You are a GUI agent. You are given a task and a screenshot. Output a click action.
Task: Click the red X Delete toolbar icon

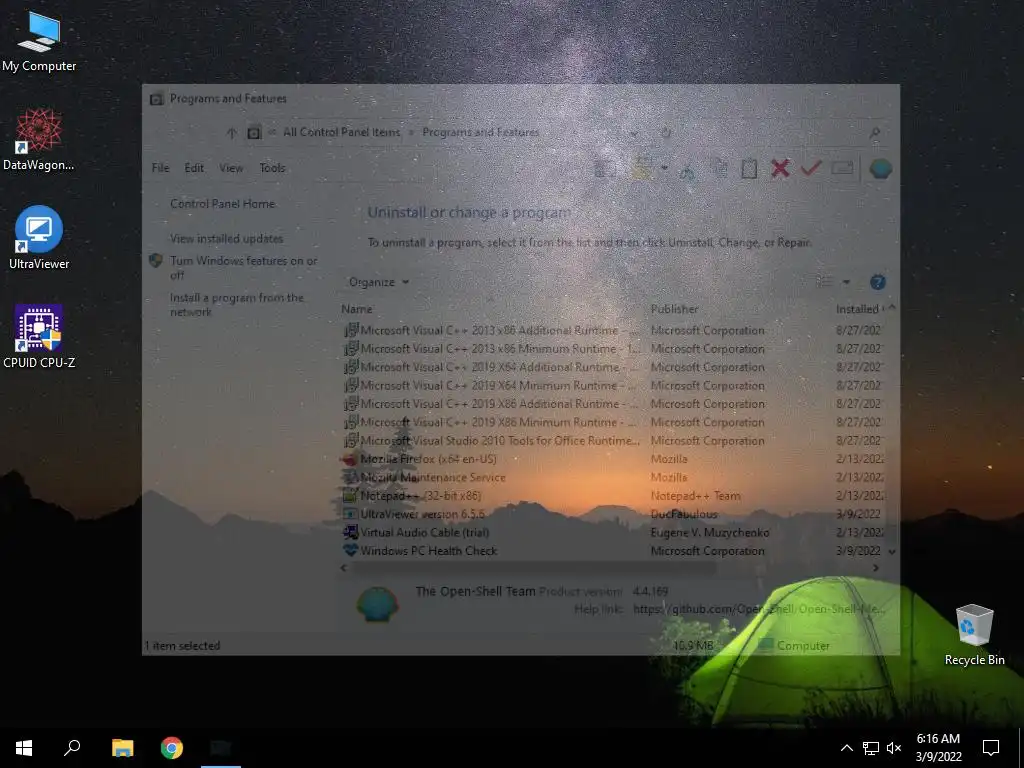click(x=780, y=168)
